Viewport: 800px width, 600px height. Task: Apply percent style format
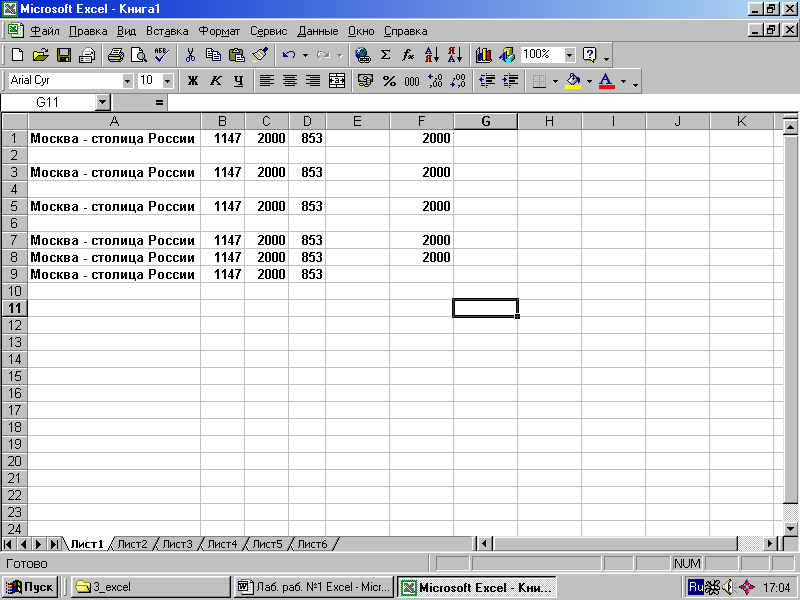pyautogui.click(x=389, y=81)
